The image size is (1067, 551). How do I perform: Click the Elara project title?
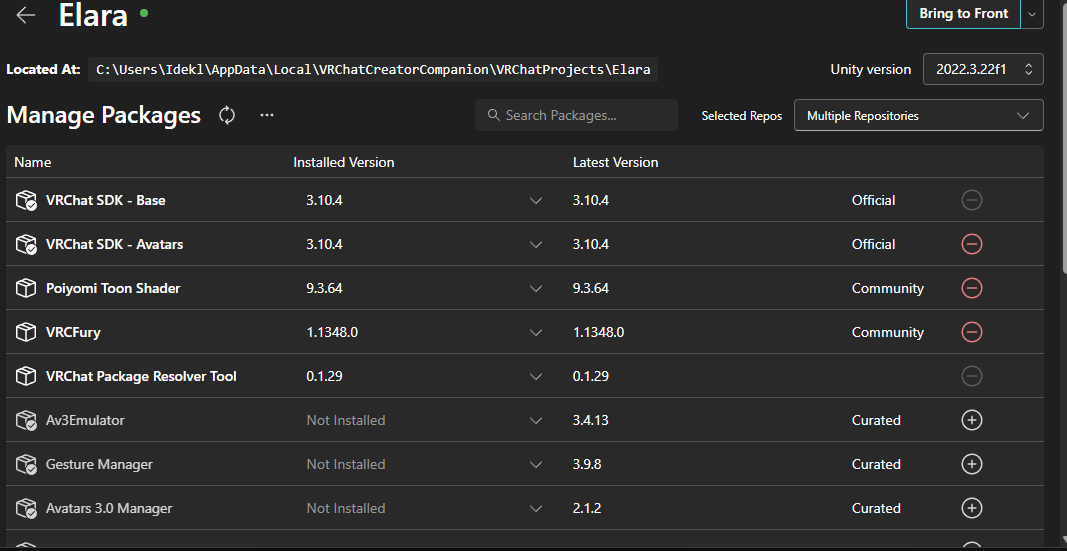(x=93, y=15)
